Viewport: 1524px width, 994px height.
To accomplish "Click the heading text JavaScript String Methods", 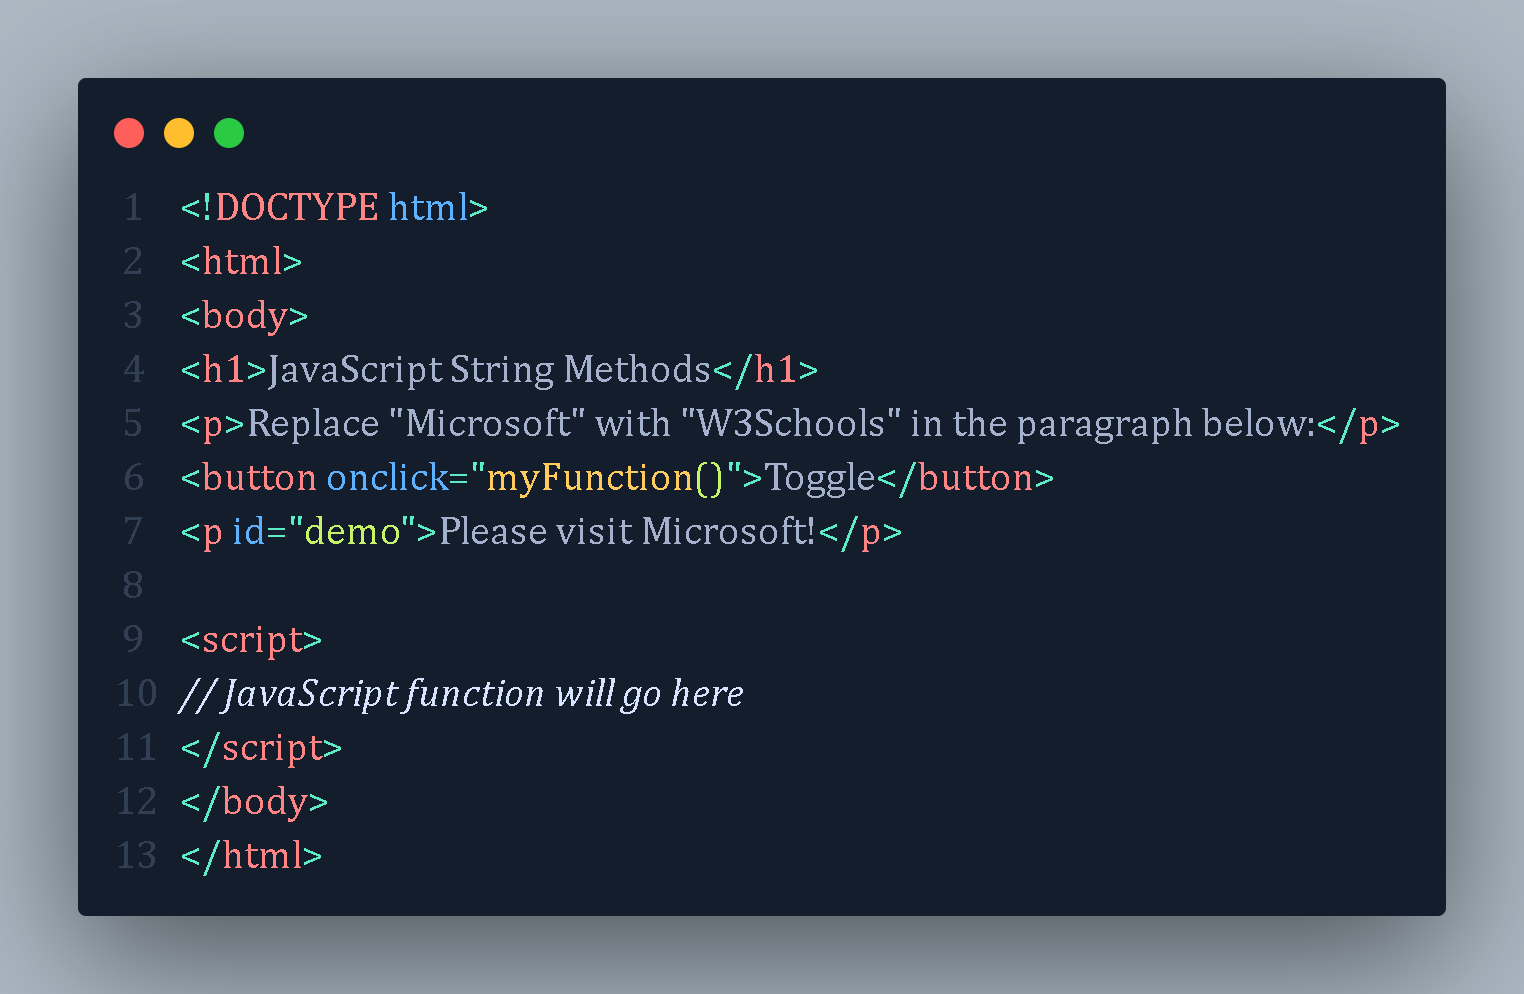I will click(489, 370).
